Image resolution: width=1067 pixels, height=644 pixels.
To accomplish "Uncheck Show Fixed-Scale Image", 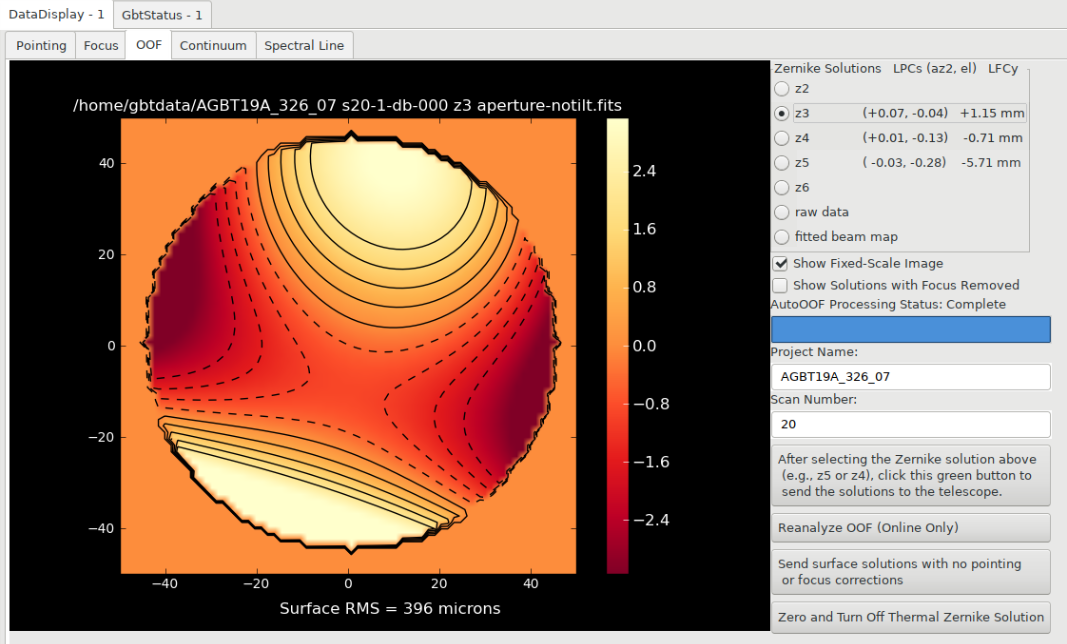I will click(780, 263).
